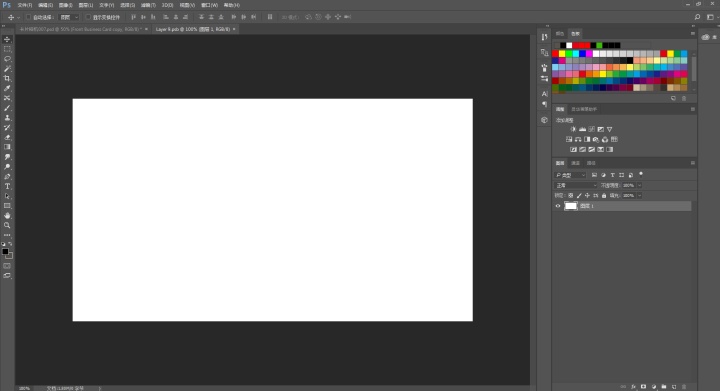Select the Rectangle shape tool
The image size is (720, 391).
click(7, 206)
